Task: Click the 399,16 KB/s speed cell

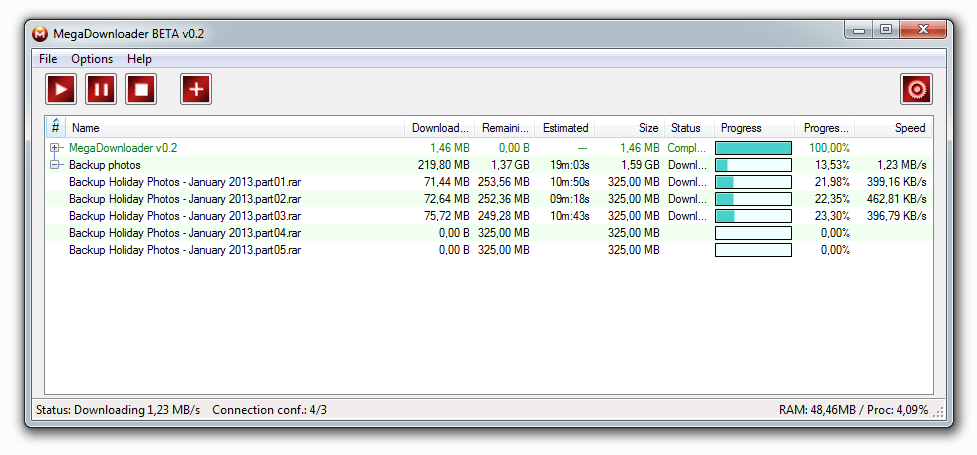Action: coord(897,182)
